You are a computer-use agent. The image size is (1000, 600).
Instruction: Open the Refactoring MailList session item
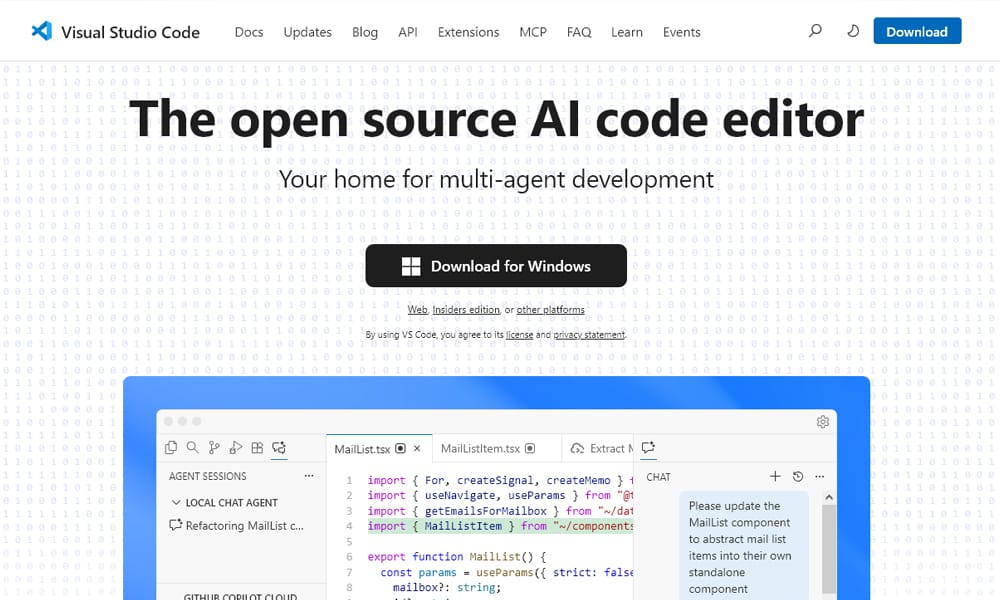point(237,526)
